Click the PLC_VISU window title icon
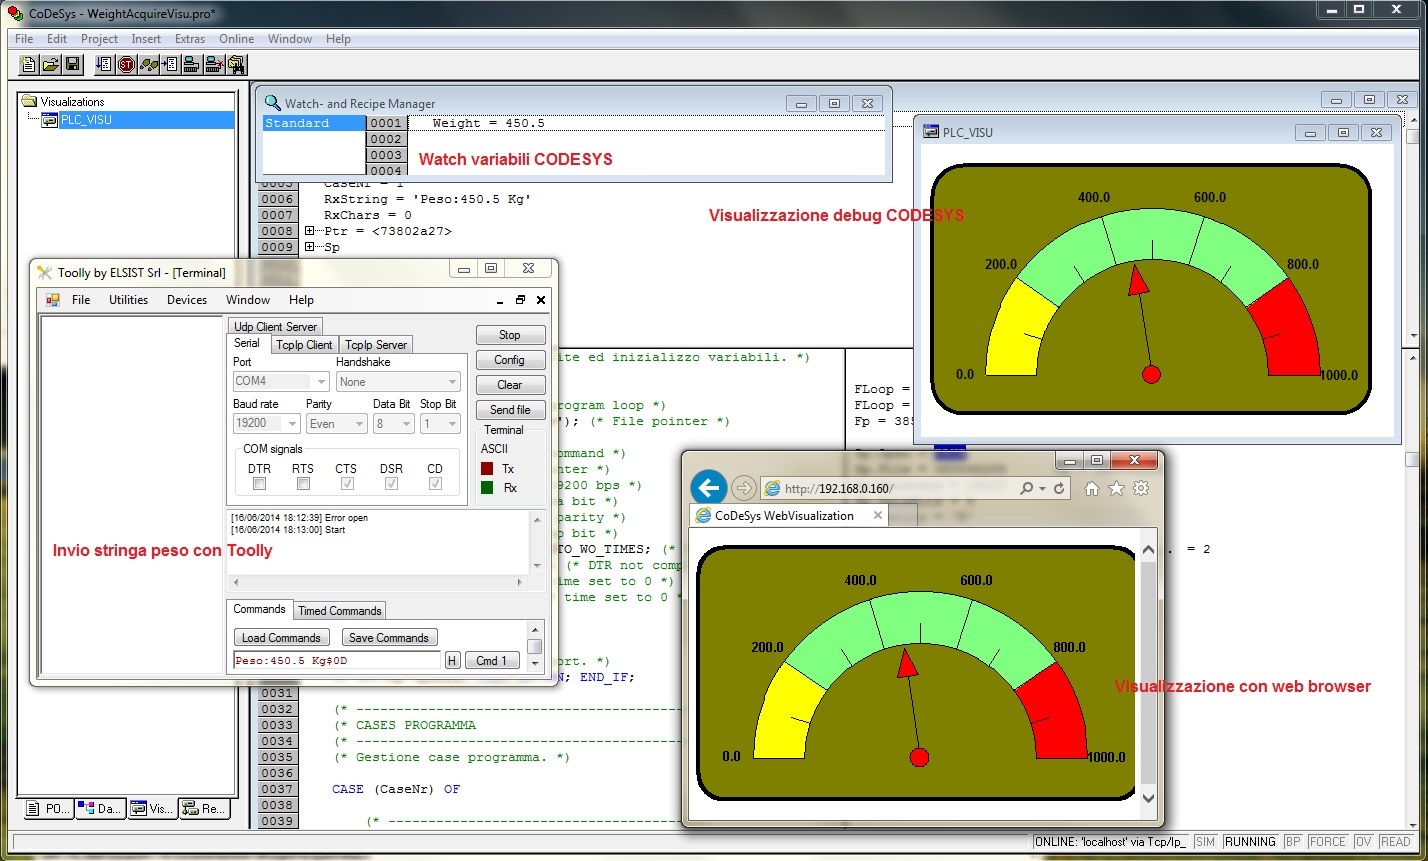The height and width of the screenshot is (861, 1428). click(x=931, y=132)
